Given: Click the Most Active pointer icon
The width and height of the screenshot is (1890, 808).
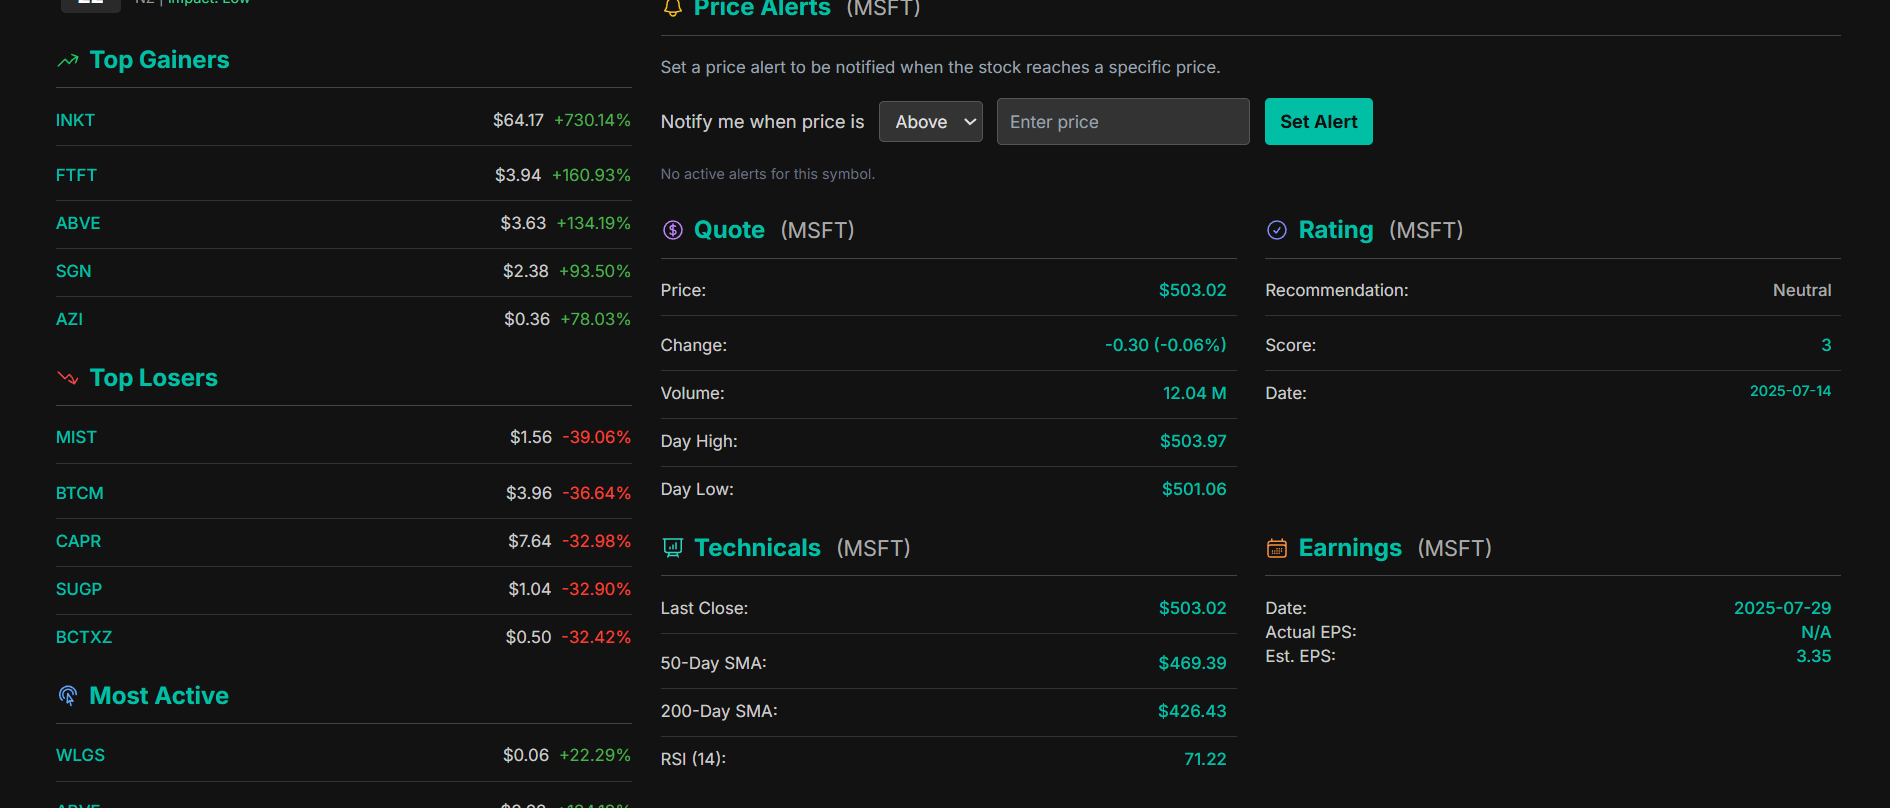Looking at the screenshot, I should click(x=68, y=696).
